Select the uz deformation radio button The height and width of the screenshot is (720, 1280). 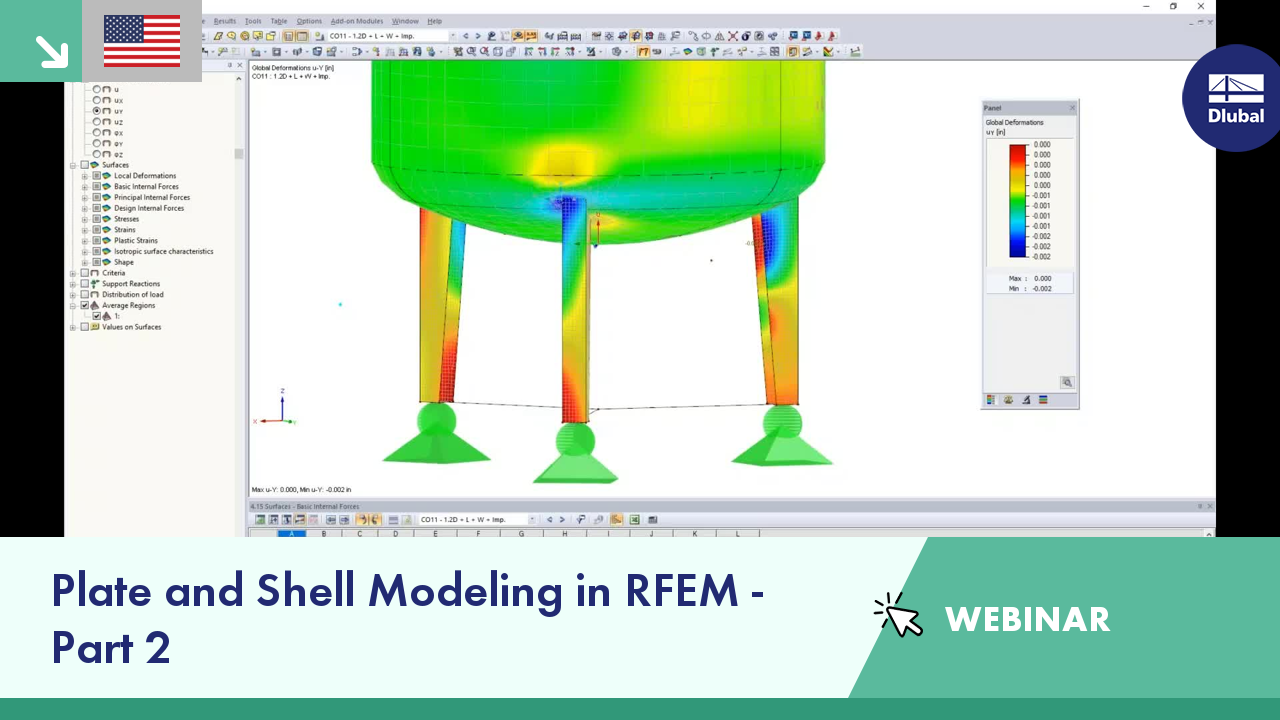(x=97, y=122)
